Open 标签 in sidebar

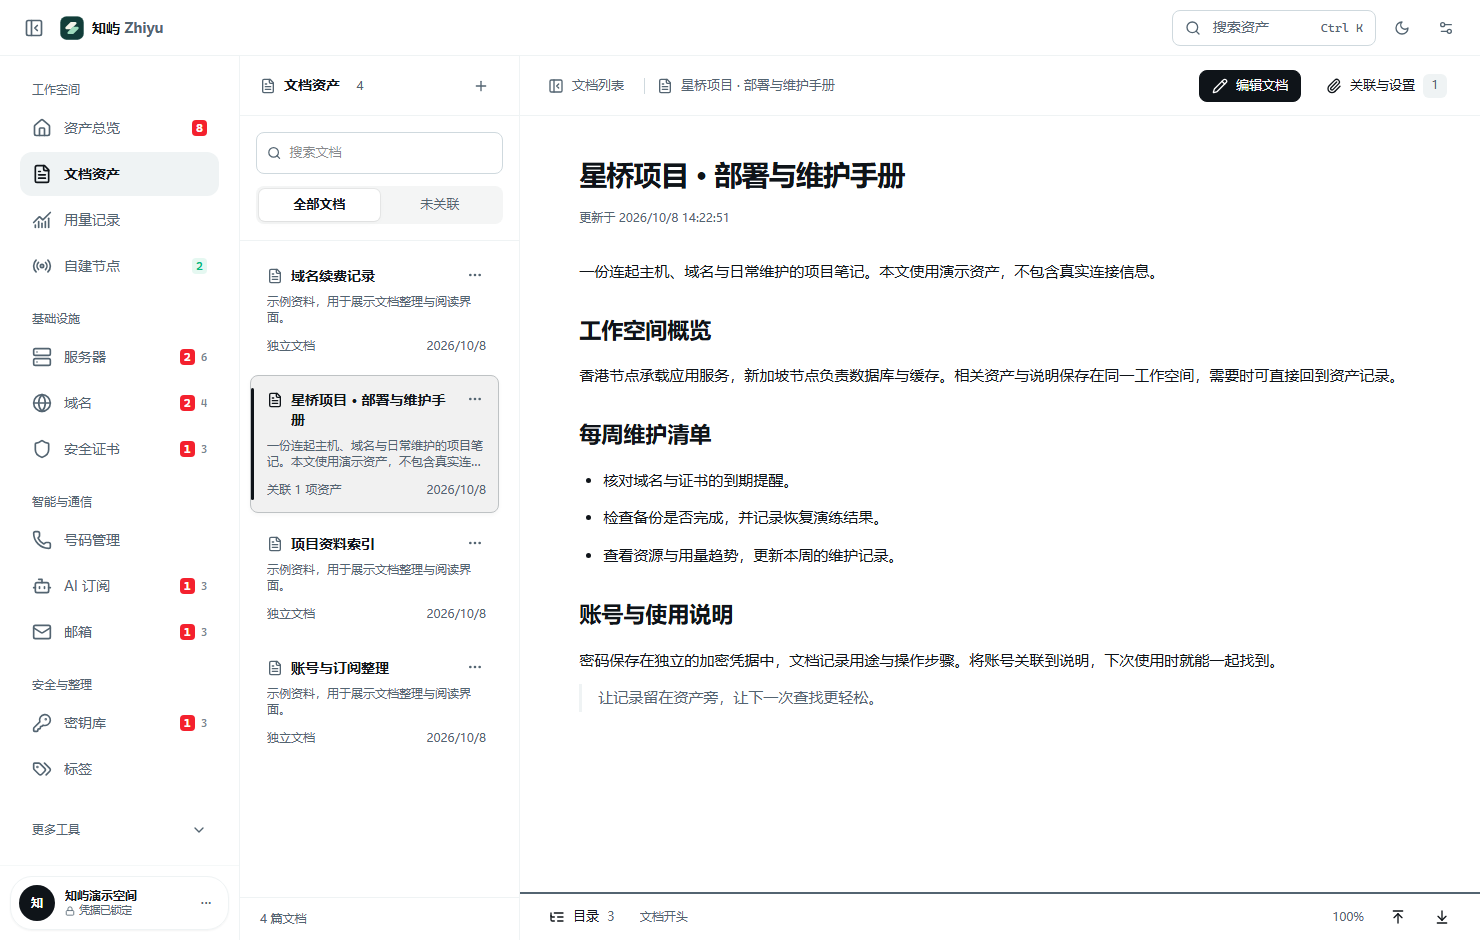point(120,769)
